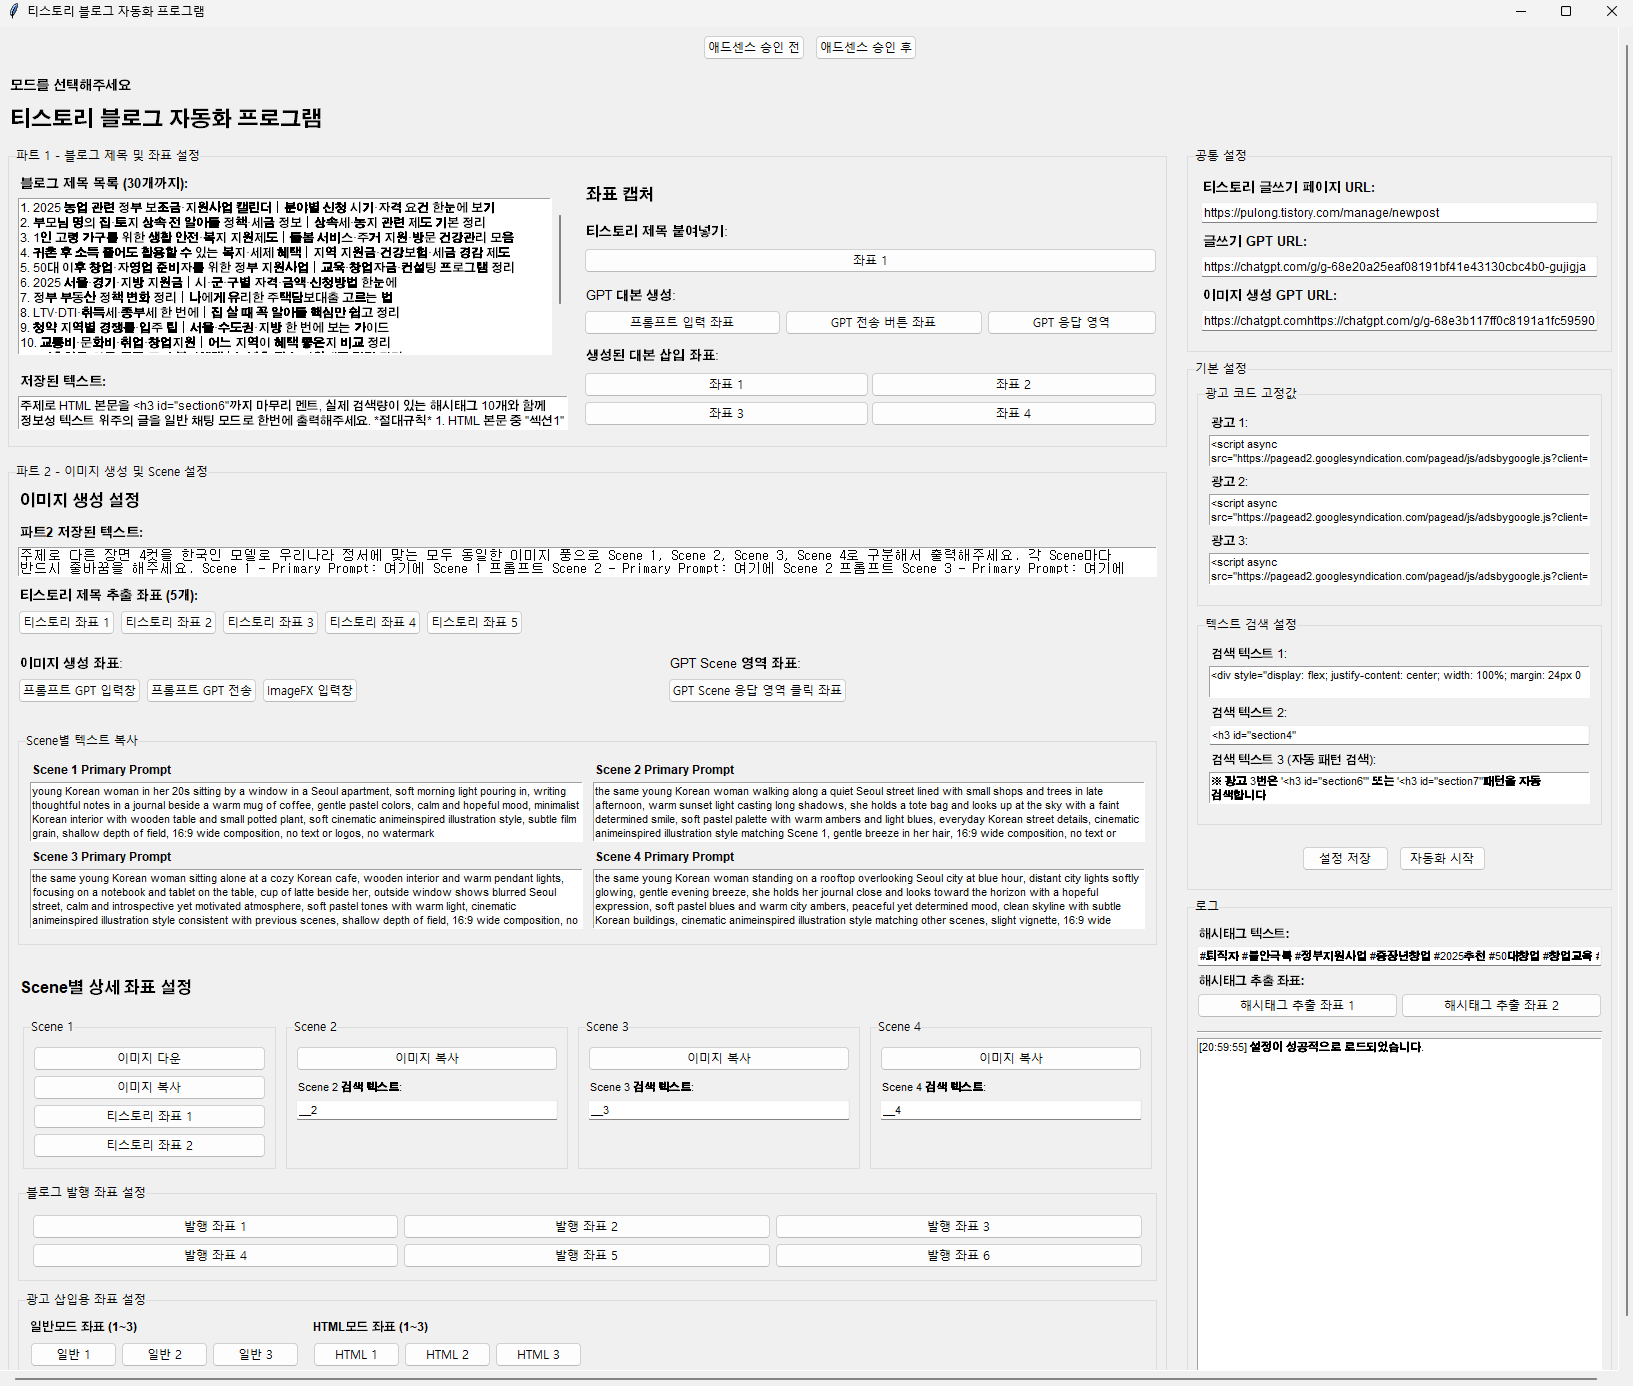Click the HTML 2 coordinate button
Screen dimensions: 1633x1386
tap(447, 1354)
